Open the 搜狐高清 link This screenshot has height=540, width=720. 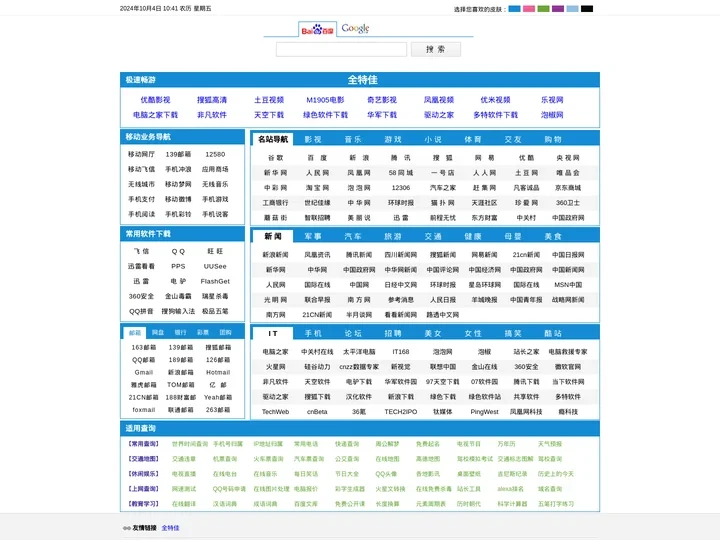212,100
